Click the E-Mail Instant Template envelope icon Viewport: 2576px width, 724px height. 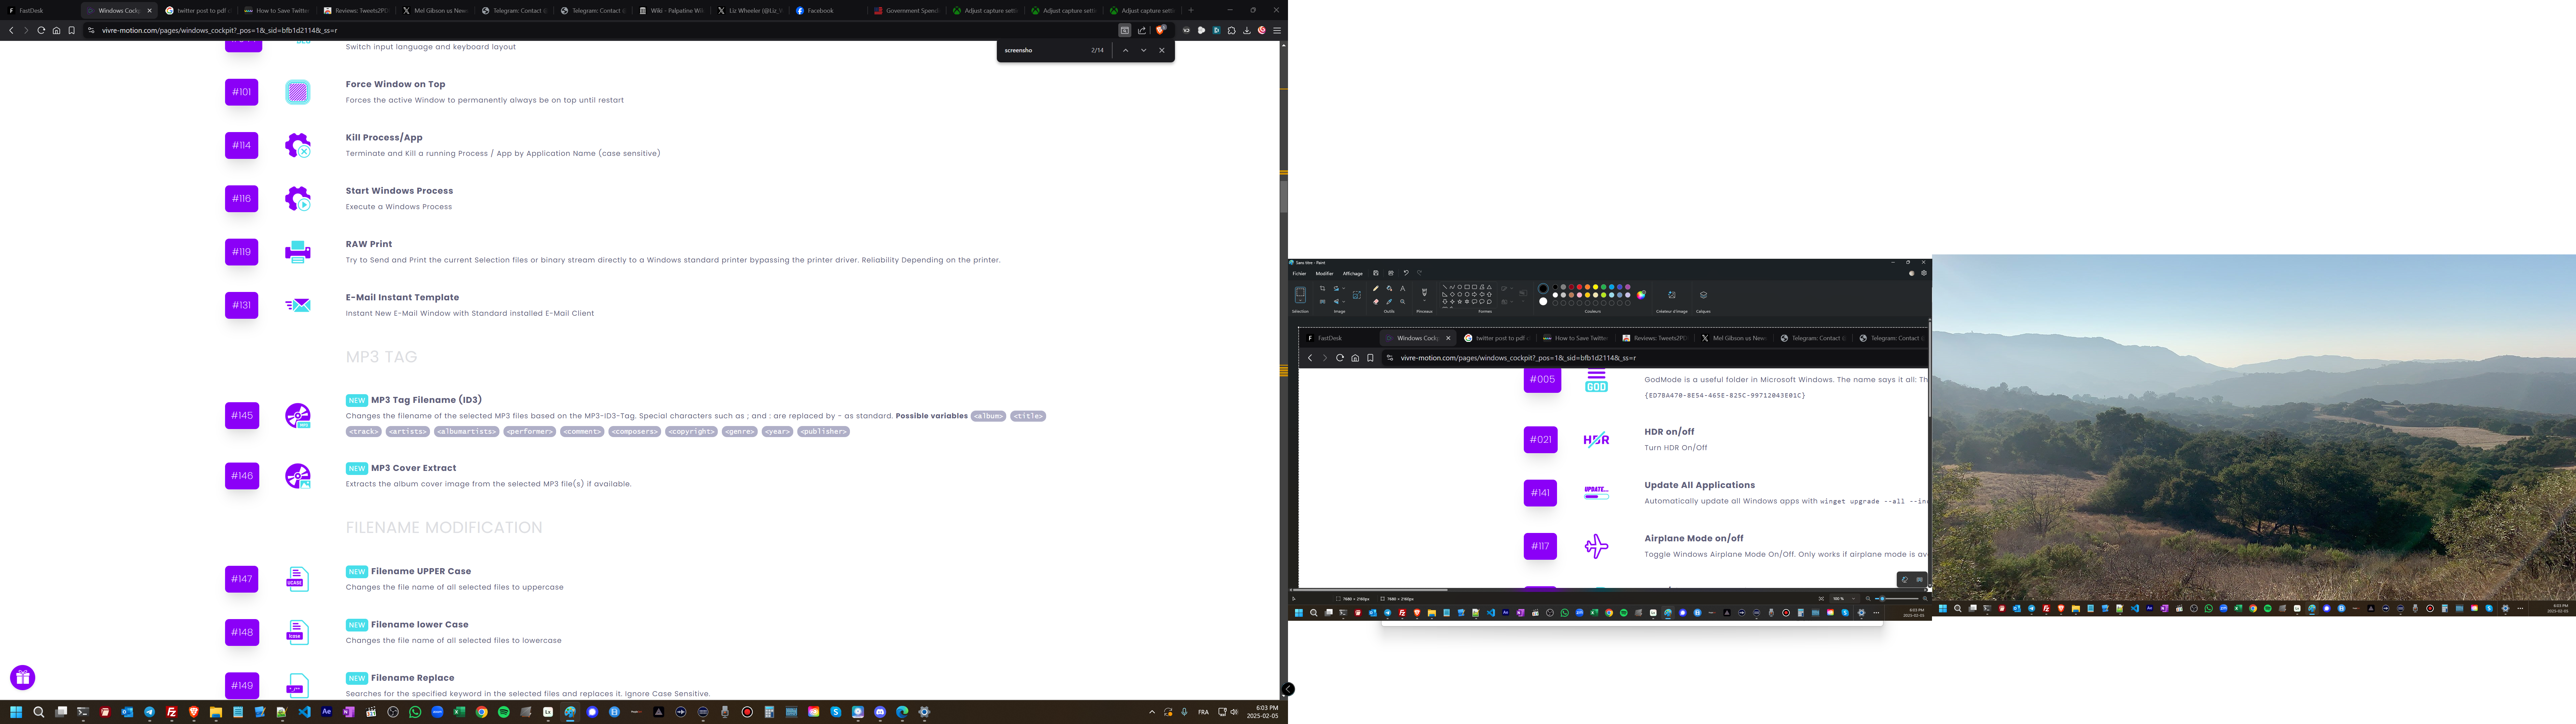coord(298,305)
